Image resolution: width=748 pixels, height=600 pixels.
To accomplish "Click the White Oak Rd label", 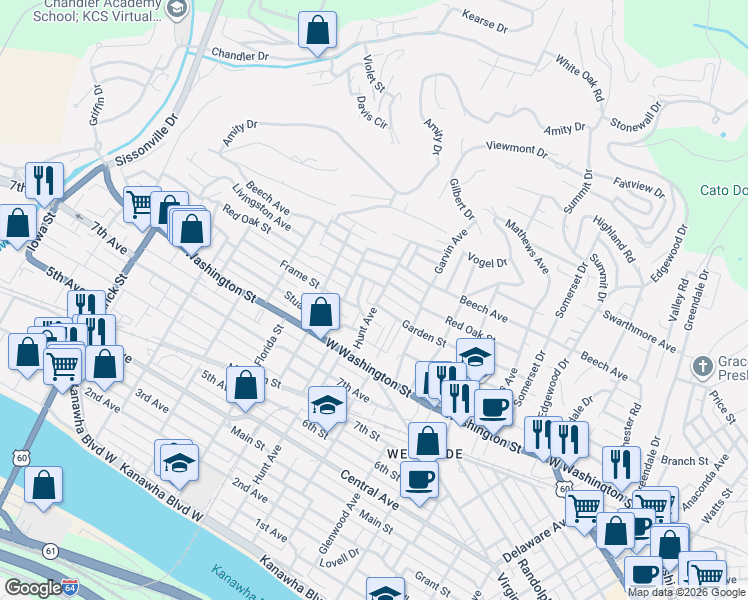I will point(580,78).
